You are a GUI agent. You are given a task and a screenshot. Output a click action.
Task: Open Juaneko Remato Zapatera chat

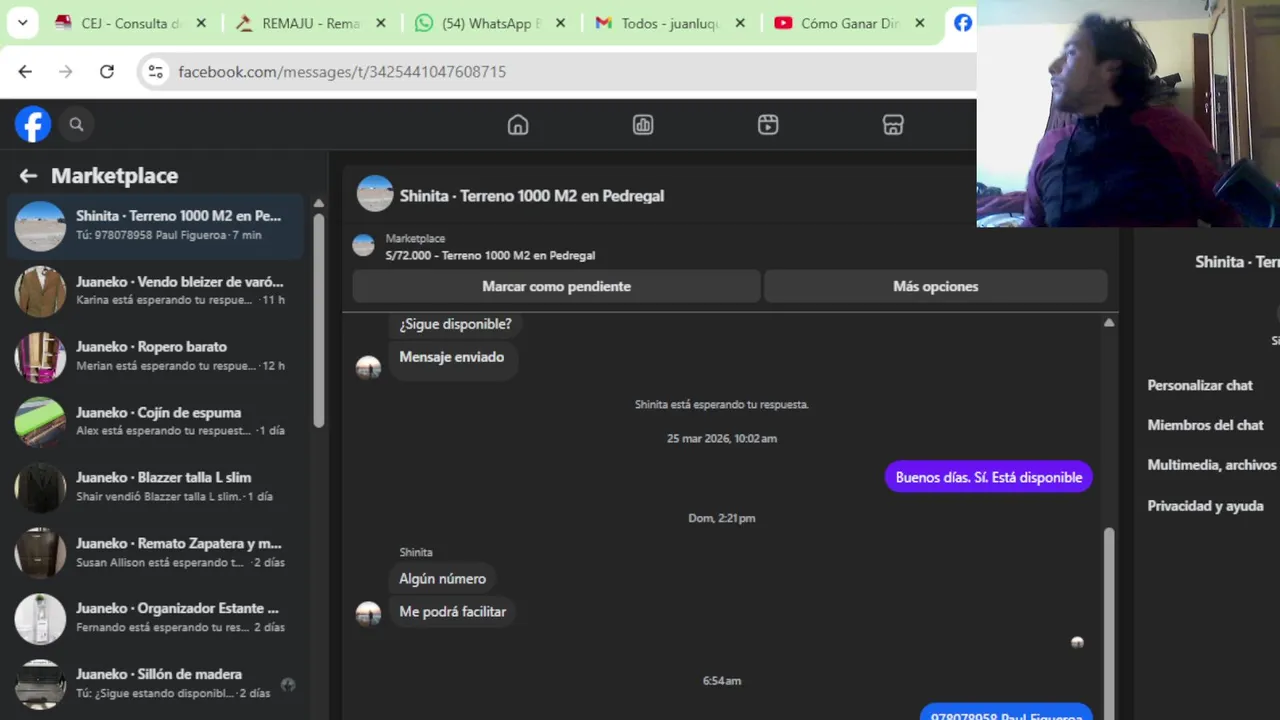coord(156,552)
